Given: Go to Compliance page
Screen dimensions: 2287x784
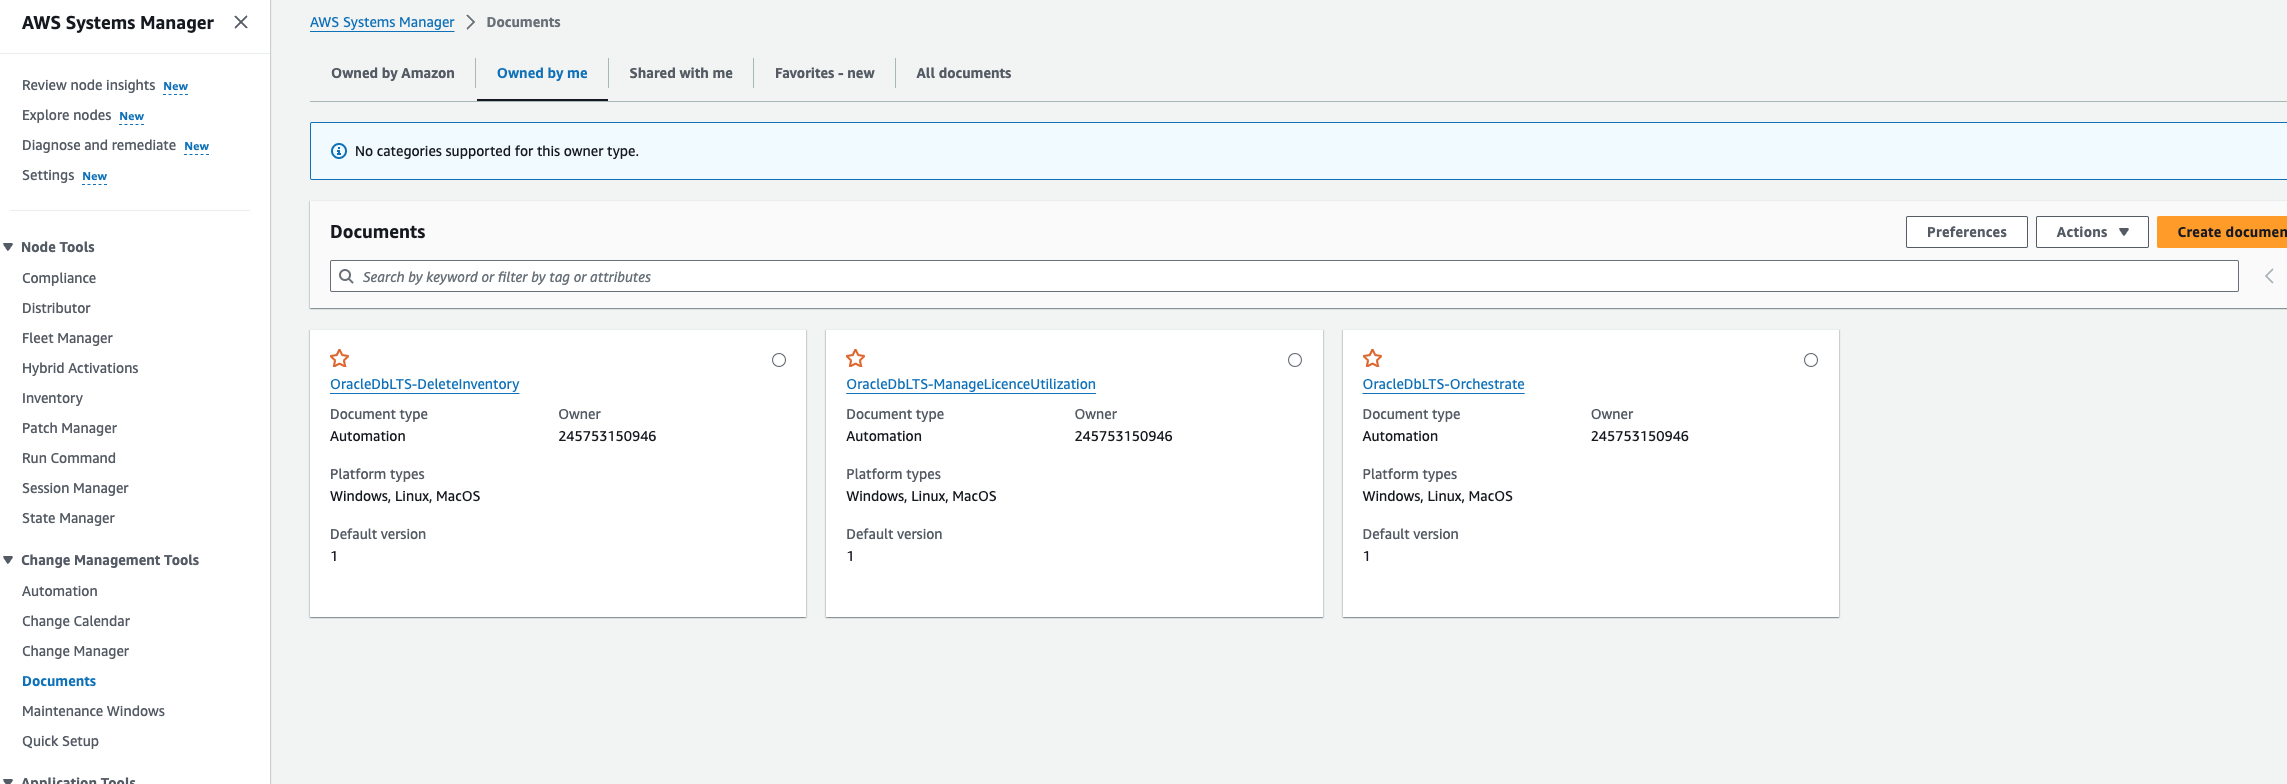Looking at the screenshot, I should (x=59, y=278).
